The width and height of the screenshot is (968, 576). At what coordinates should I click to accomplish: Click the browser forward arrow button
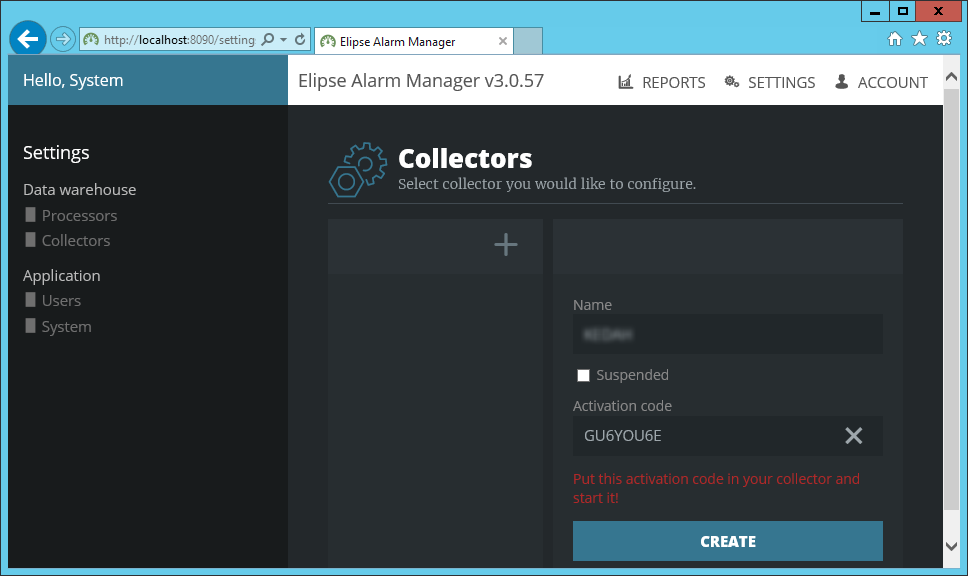point(62,39)
